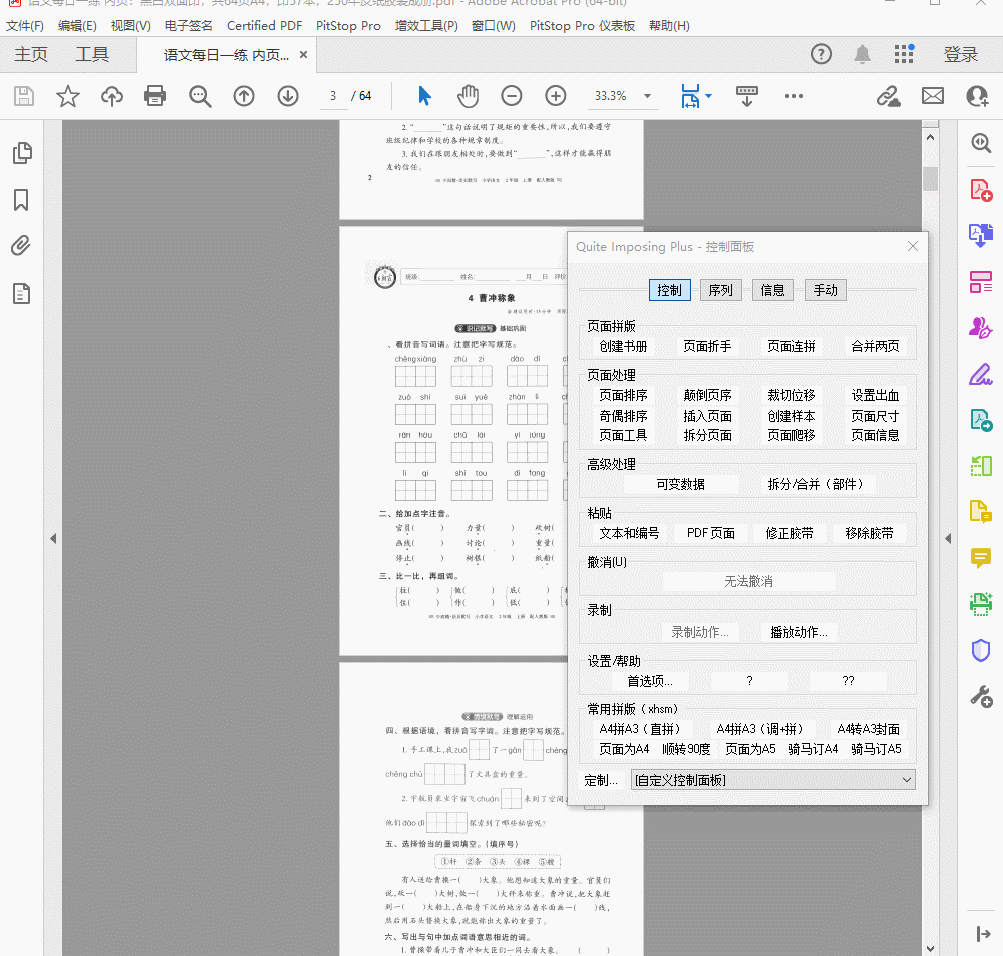Open the Comment tool in right pane

[981, 558]
